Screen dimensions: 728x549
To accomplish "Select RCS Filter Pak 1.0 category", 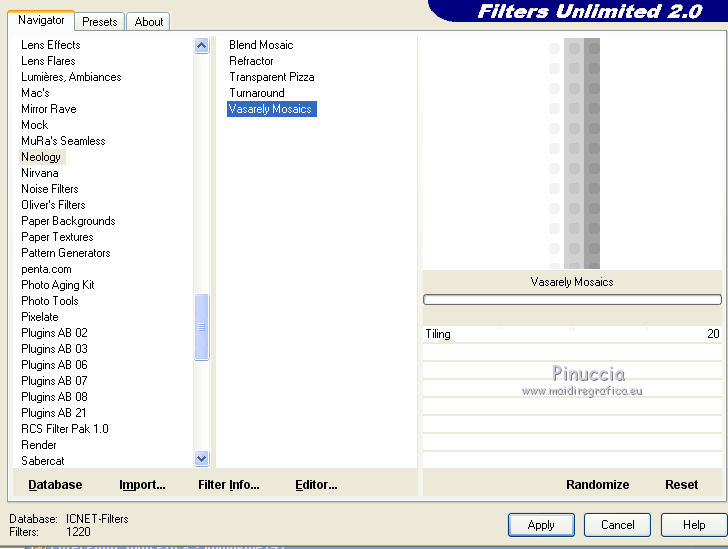I will coord(65,429).
